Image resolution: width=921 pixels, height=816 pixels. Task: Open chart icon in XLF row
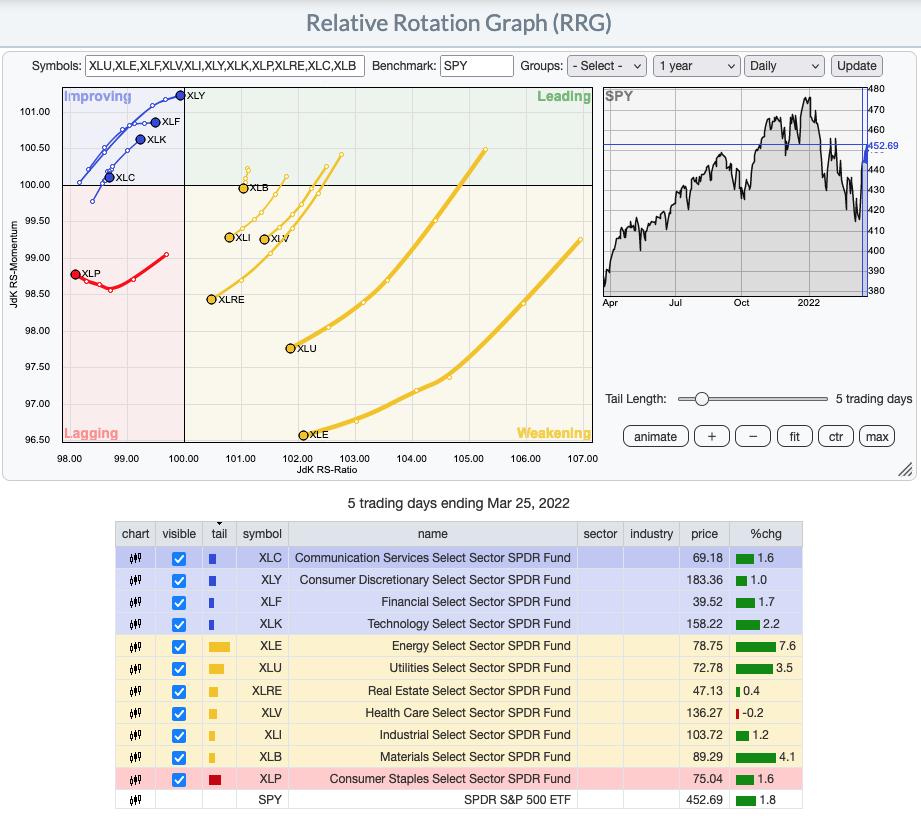(x=136, y=602)
